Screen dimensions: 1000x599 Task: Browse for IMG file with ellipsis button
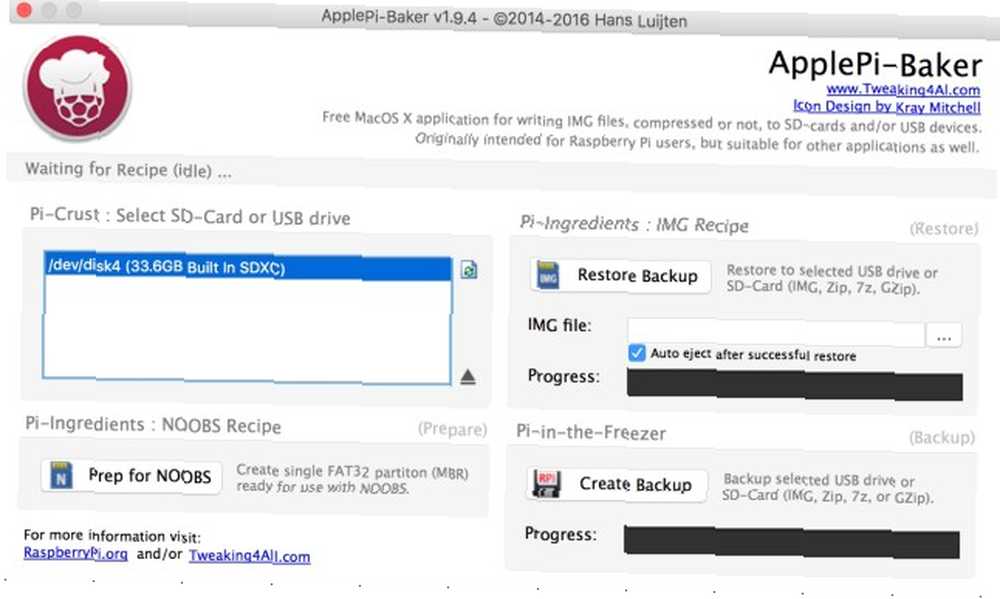pos(944,336)
